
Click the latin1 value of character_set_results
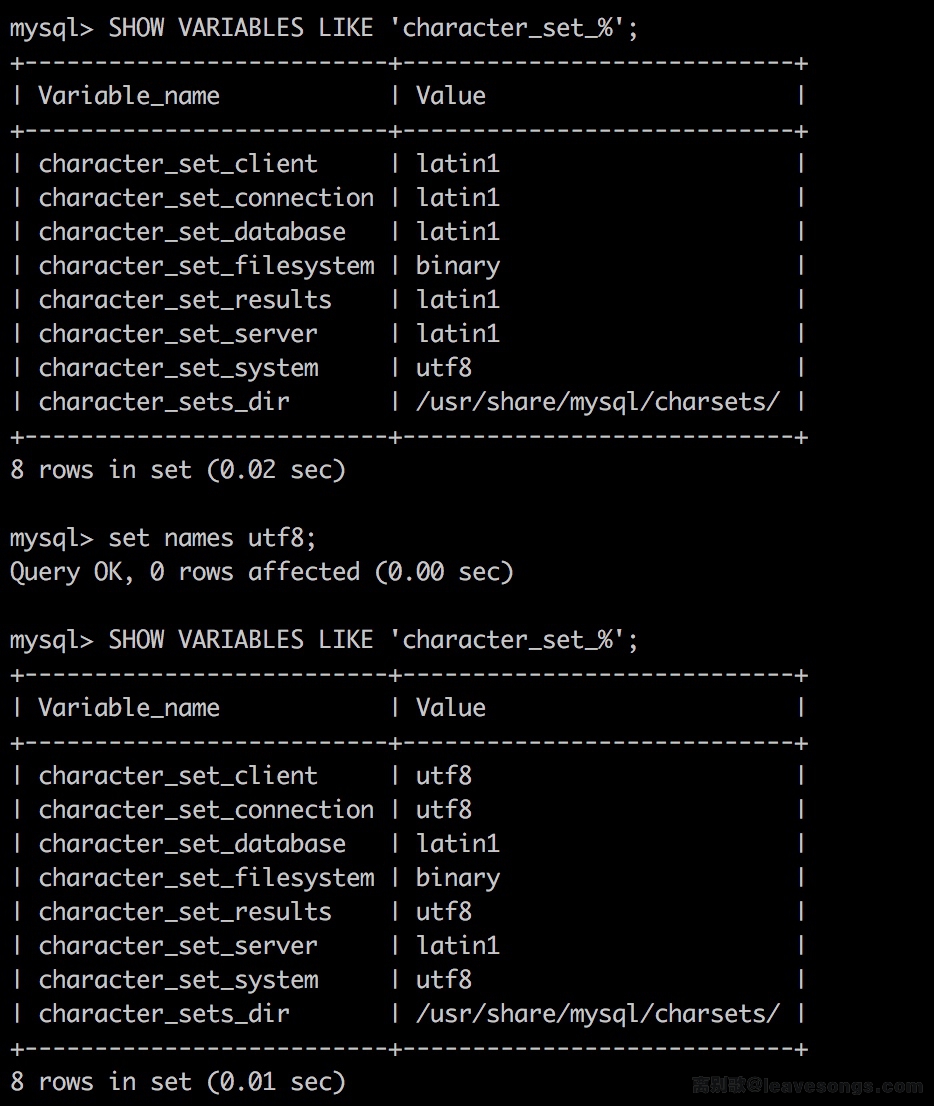click(x=458, y=300)
